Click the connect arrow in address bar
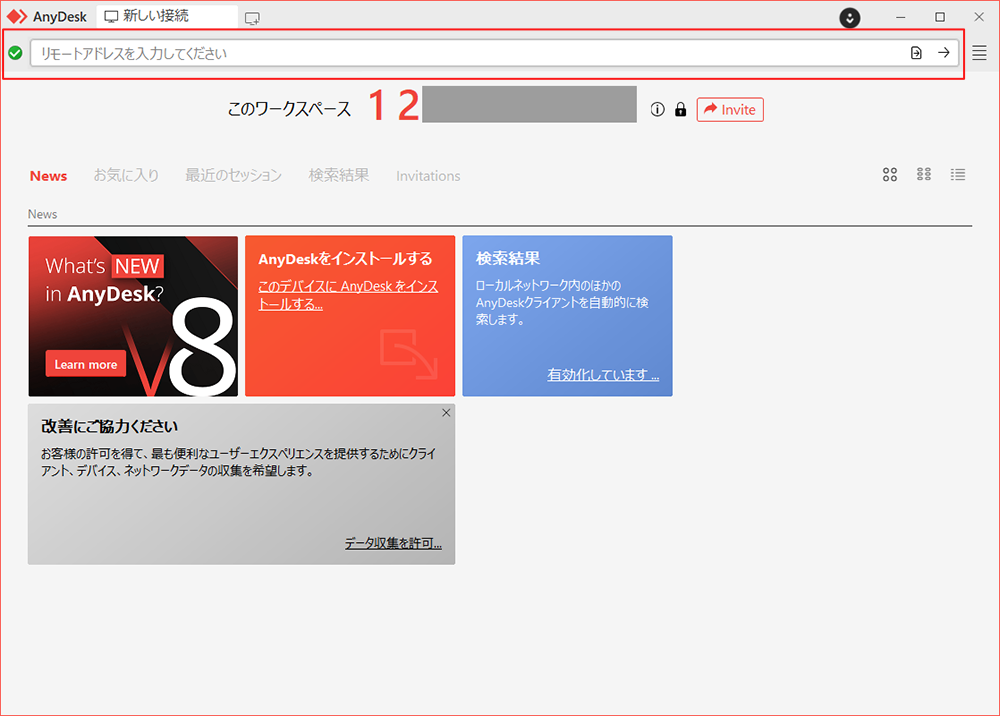The image size is (1000, 716). (943, 53)
